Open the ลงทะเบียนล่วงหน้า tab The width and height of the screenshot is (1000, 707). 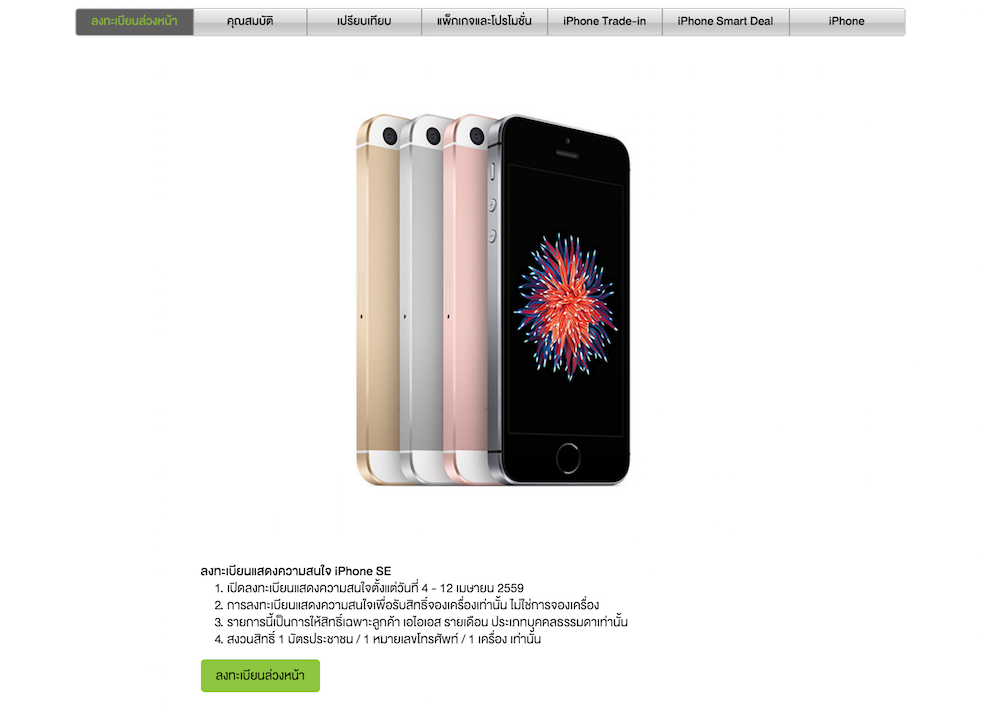[x=135, y=22]
